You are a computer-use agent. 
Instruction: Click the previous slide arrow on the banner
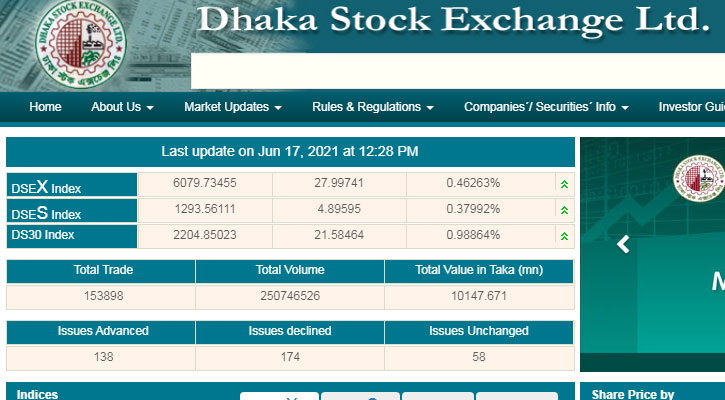(x=623, y=244)
